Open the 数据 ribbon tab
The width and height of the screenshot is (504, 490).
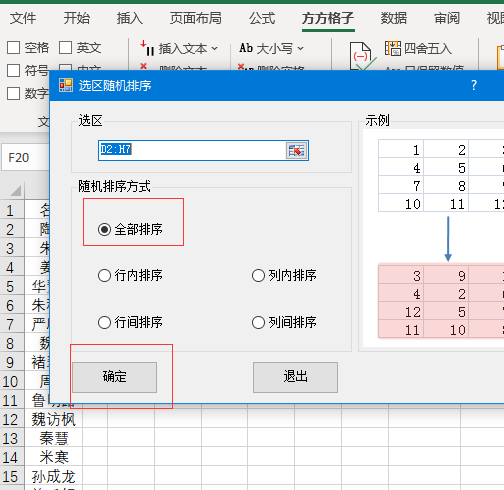pyautogui.click(x=394, y=18)
